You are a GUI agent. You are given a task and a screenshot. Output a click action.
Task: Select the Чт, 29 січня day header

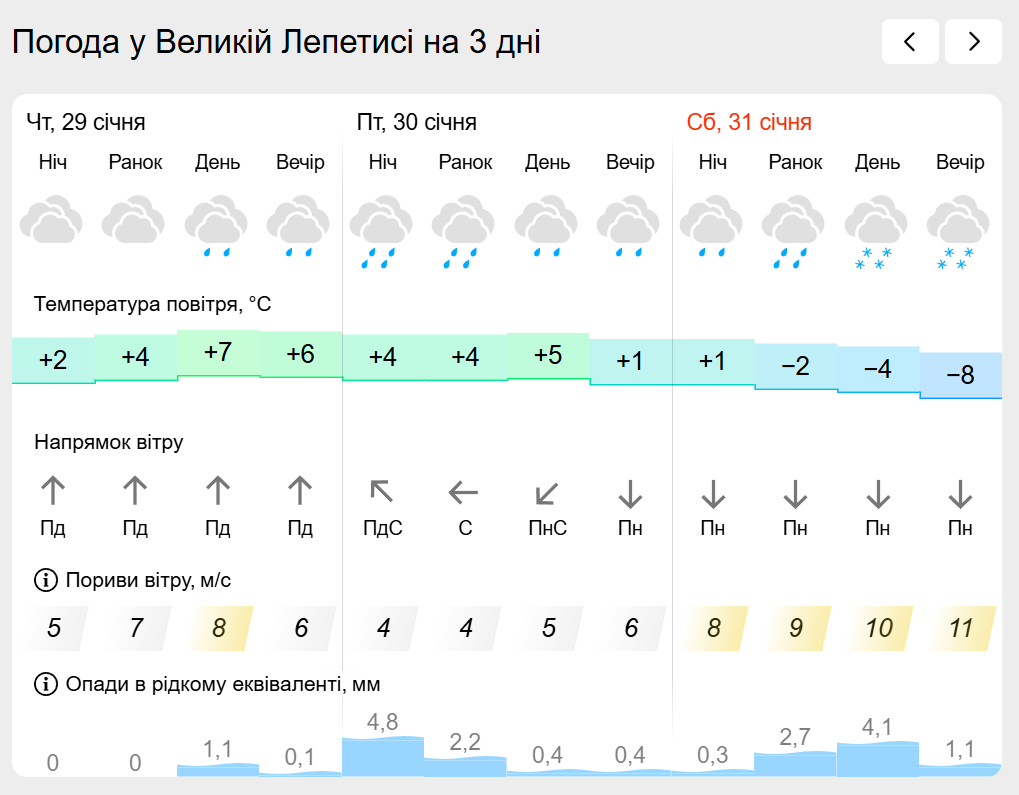[x=86, y=123]
